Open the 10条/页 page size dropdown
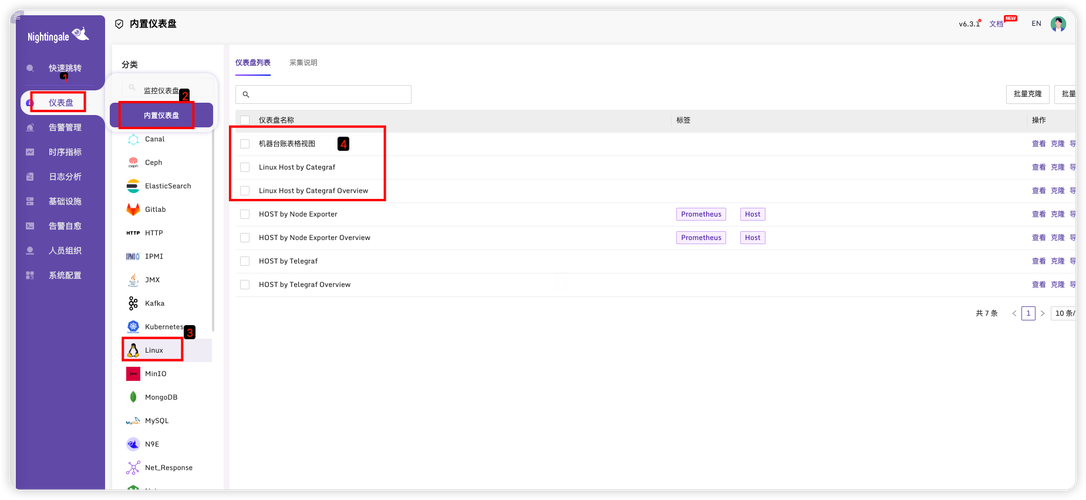 pyautogui.click(x=1064, y=314)
